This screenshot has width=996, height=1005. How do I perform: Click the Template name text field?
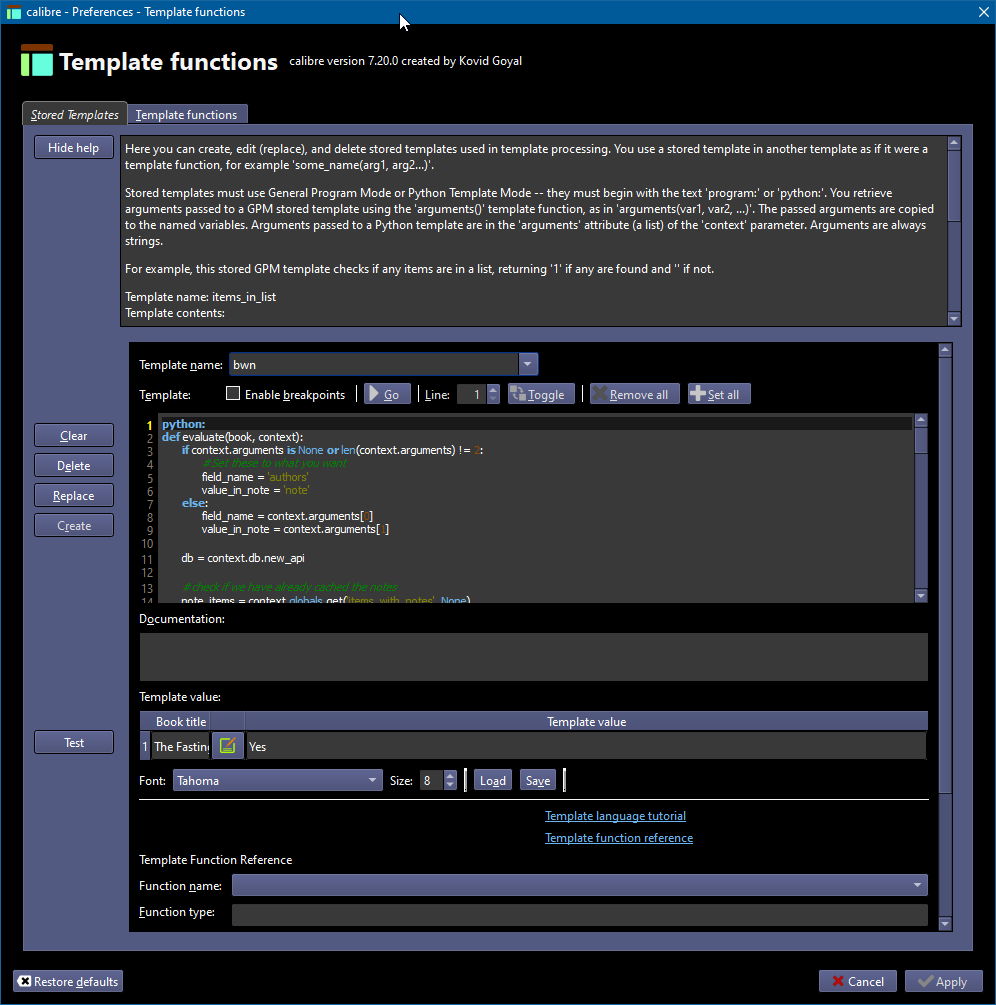click(374, 364)
